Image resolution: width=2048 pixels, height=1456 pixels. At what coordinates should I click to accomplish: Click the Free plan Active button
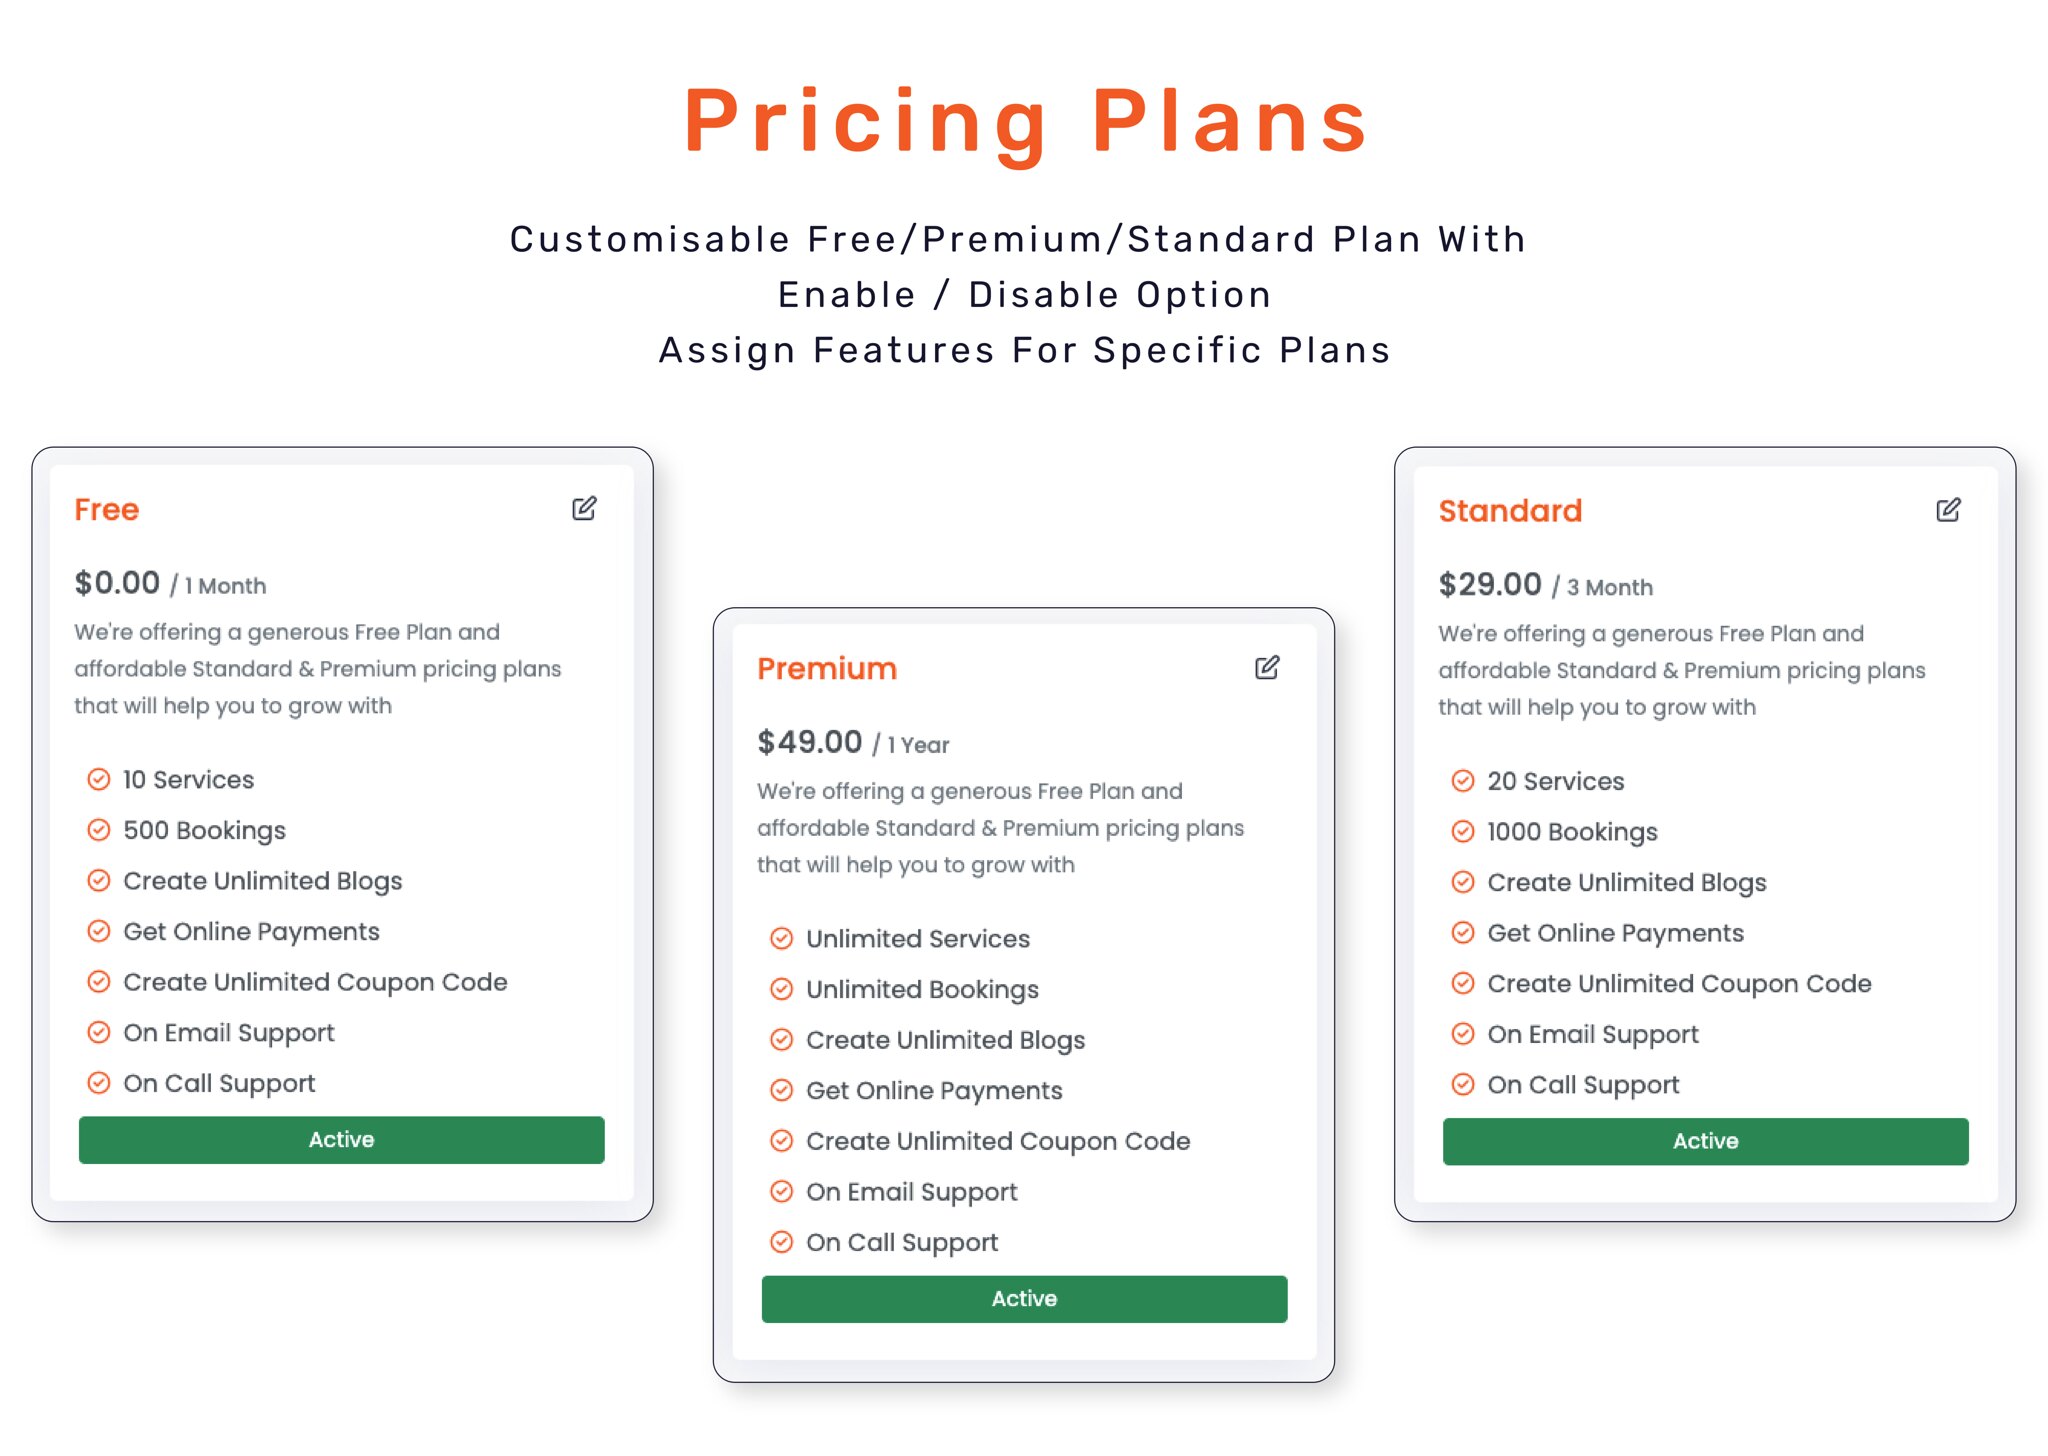coord(342,1140)
